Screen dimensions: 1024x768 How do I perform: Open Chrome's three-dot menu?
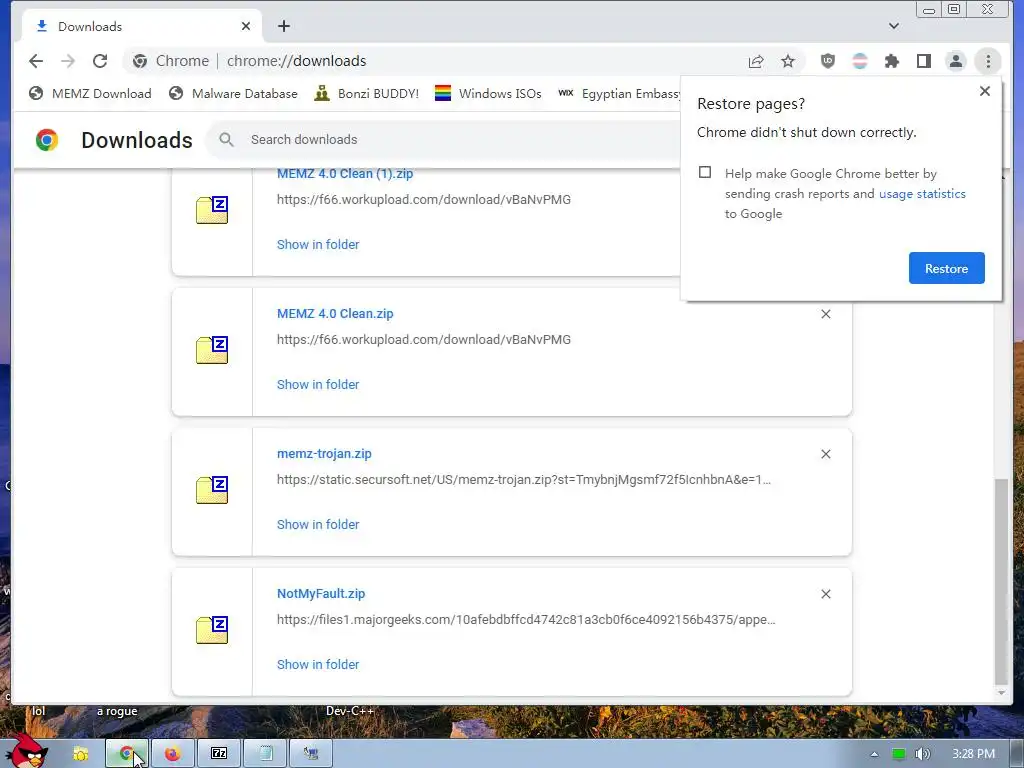(988, 61)
